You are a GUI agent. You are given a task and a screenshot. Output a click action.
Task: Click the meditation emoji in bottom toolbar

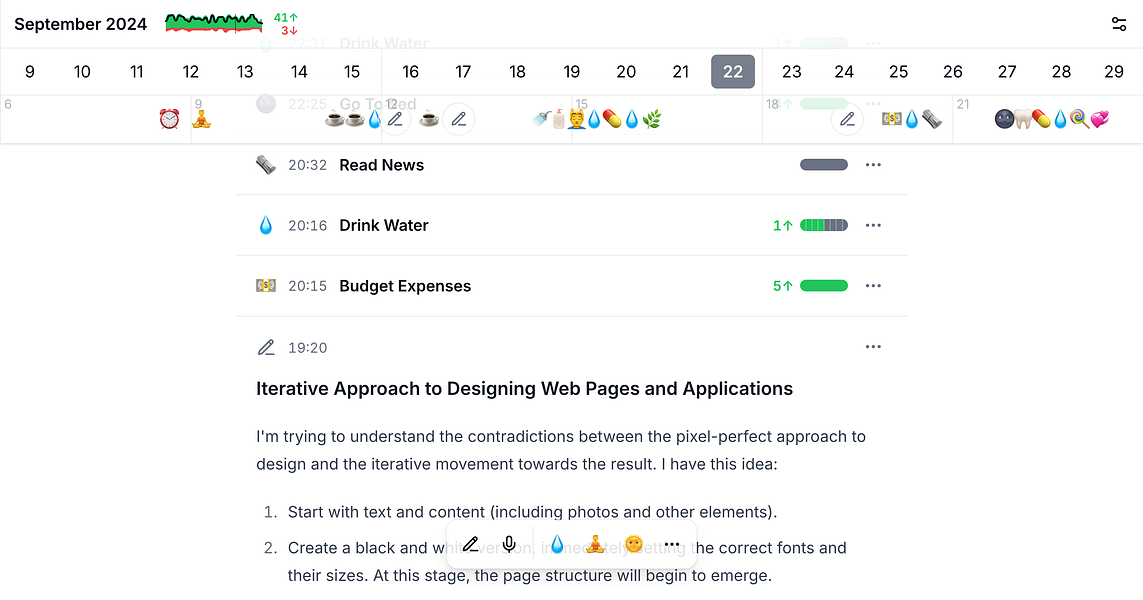(x=595, y=545)
